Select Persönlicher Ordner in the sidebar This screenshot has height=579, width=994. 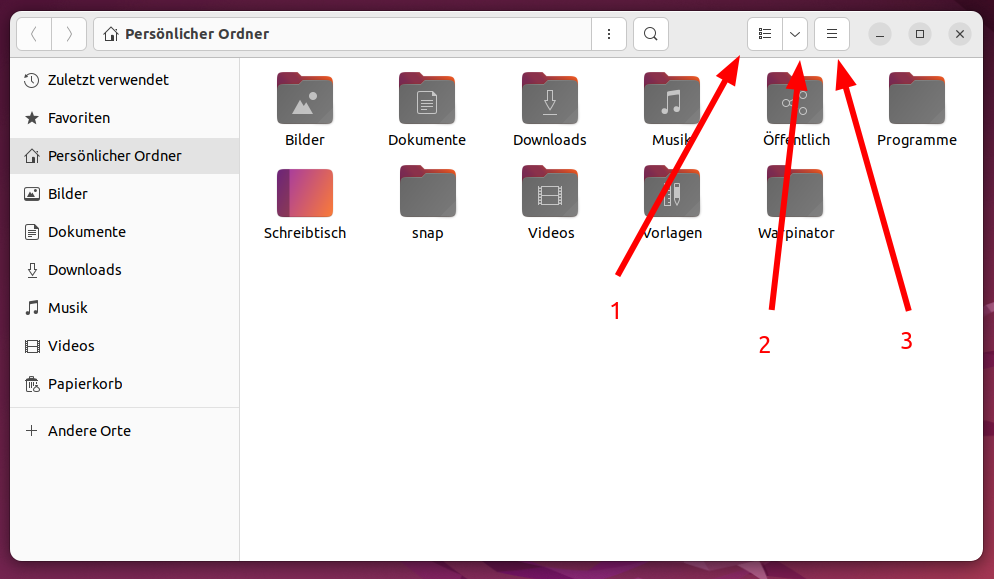point(125,156)
